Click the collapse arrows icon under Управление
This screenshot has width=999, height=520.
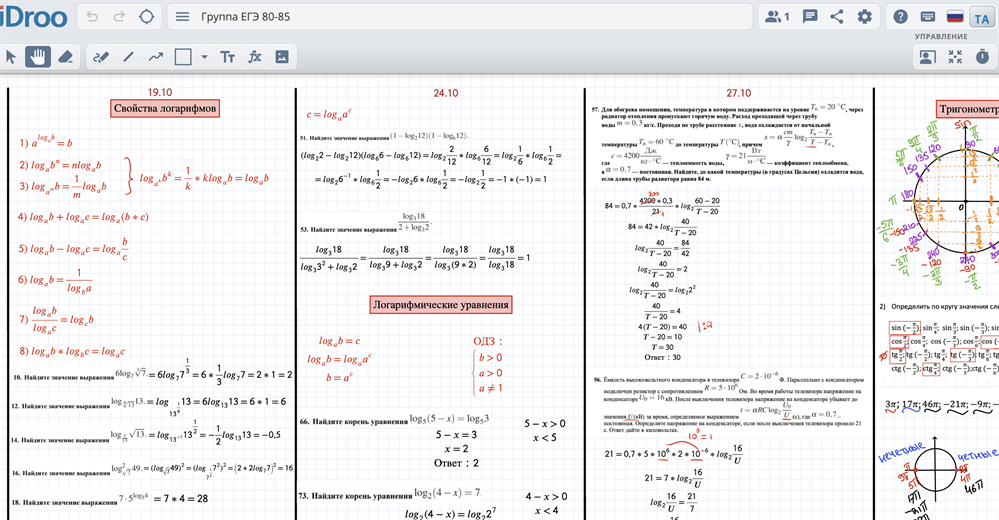pos(955,57)
